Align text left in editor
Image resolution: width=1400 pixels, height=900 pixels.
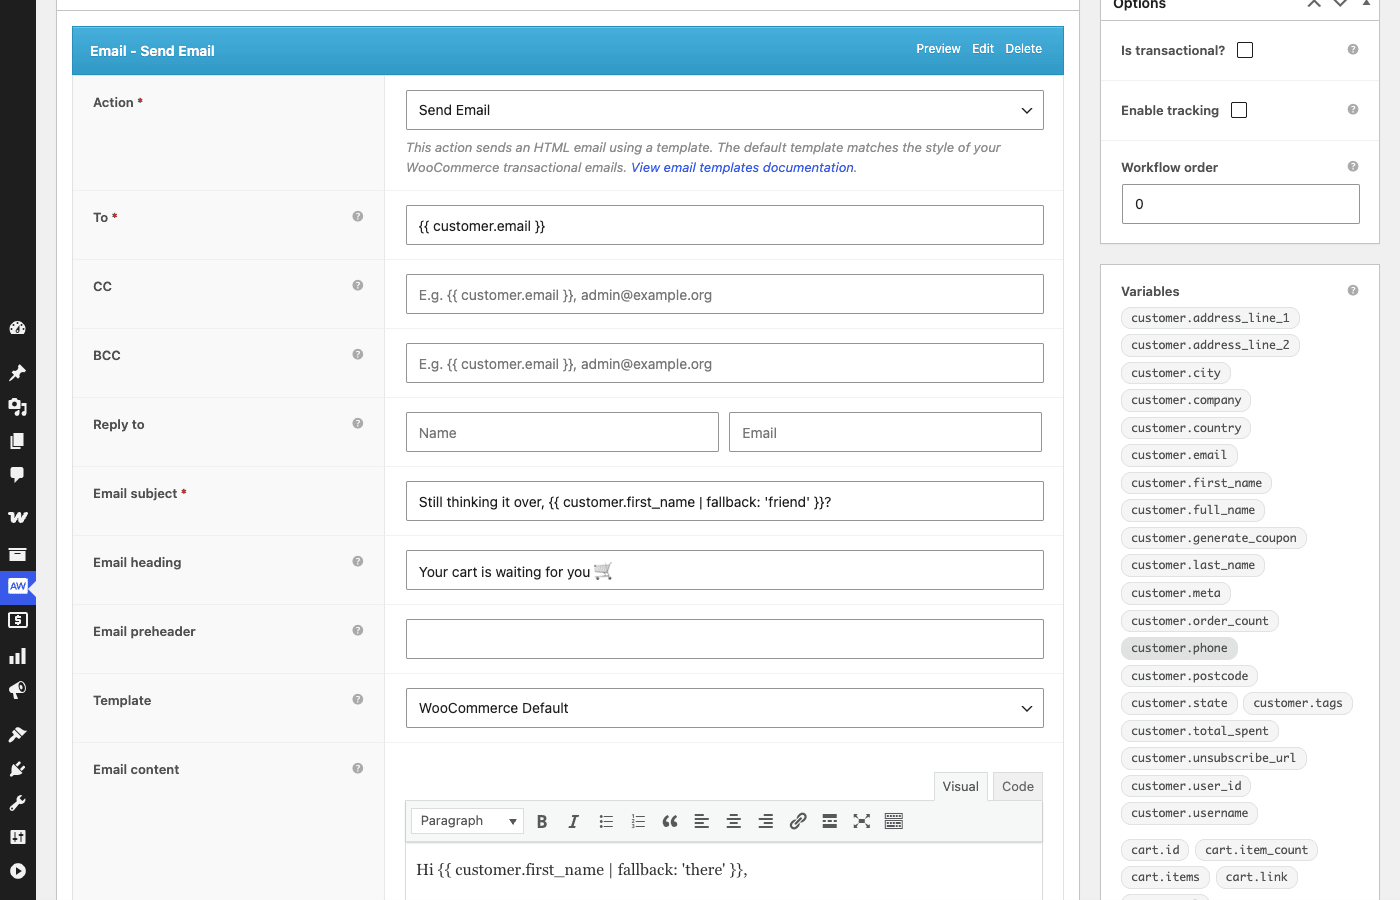702,821
